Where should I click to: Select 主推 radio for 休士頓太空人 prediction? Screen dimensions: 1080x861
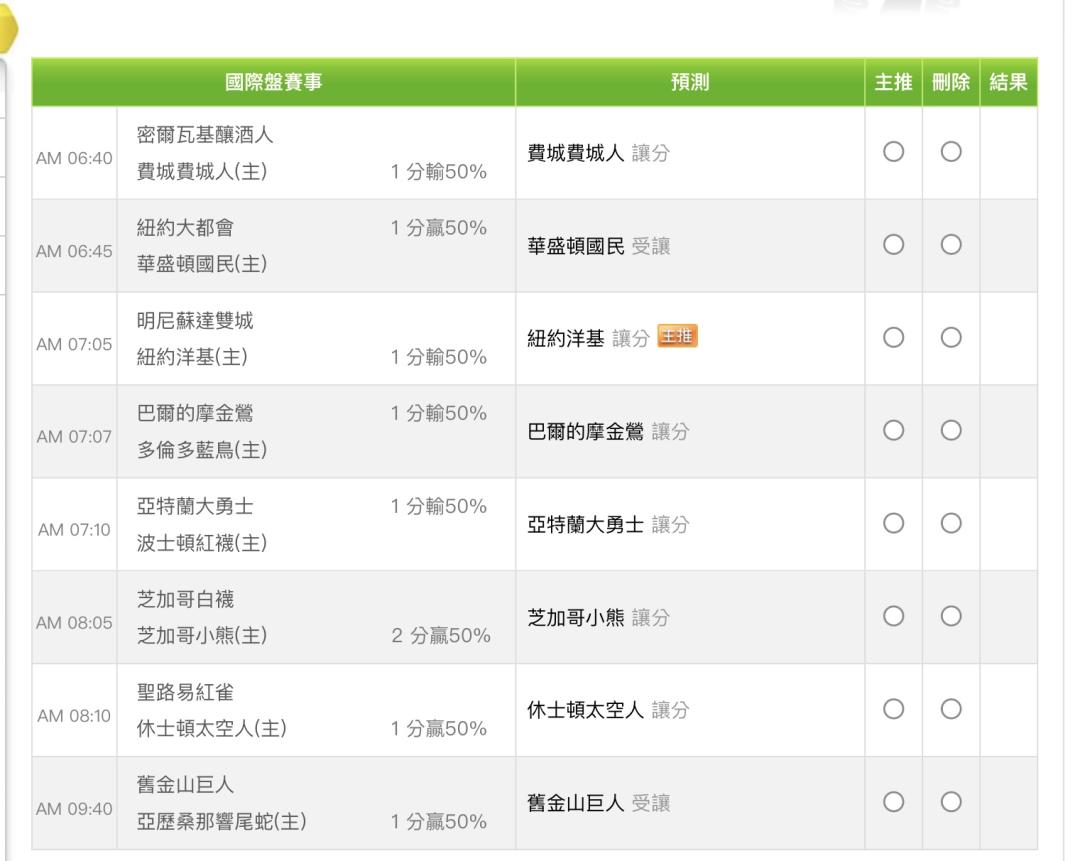click(893, 709)
